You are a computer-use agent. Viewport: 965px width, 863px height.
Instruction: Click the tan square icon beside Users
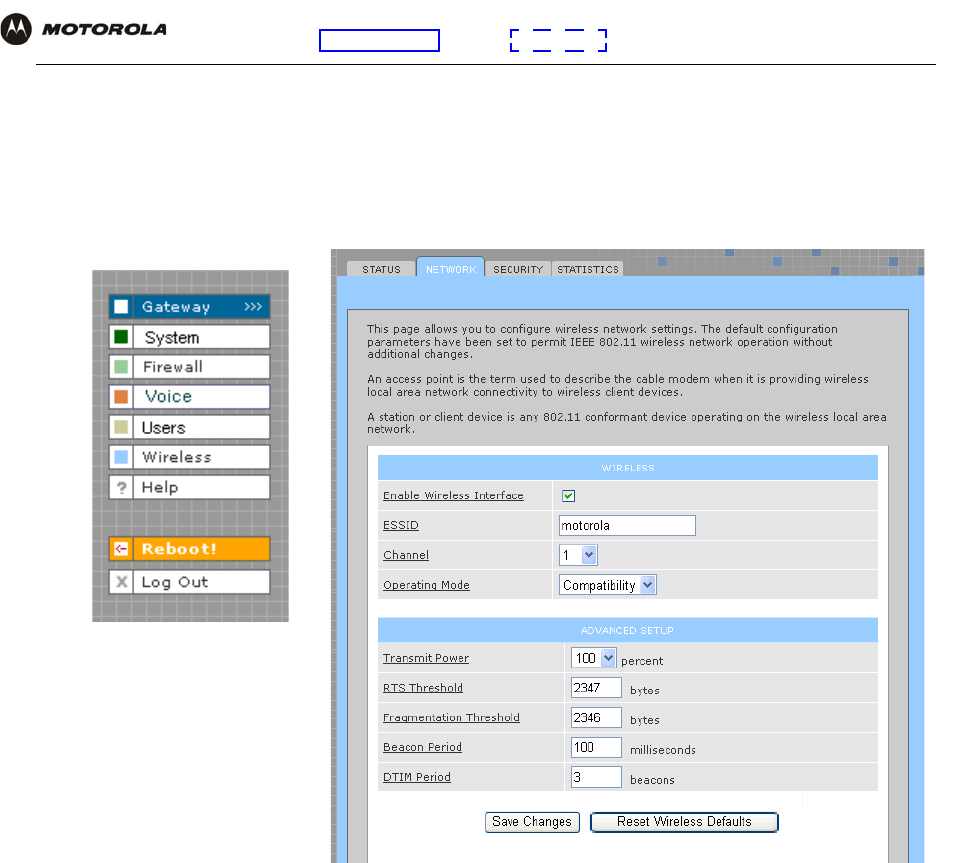click(121, 427)
